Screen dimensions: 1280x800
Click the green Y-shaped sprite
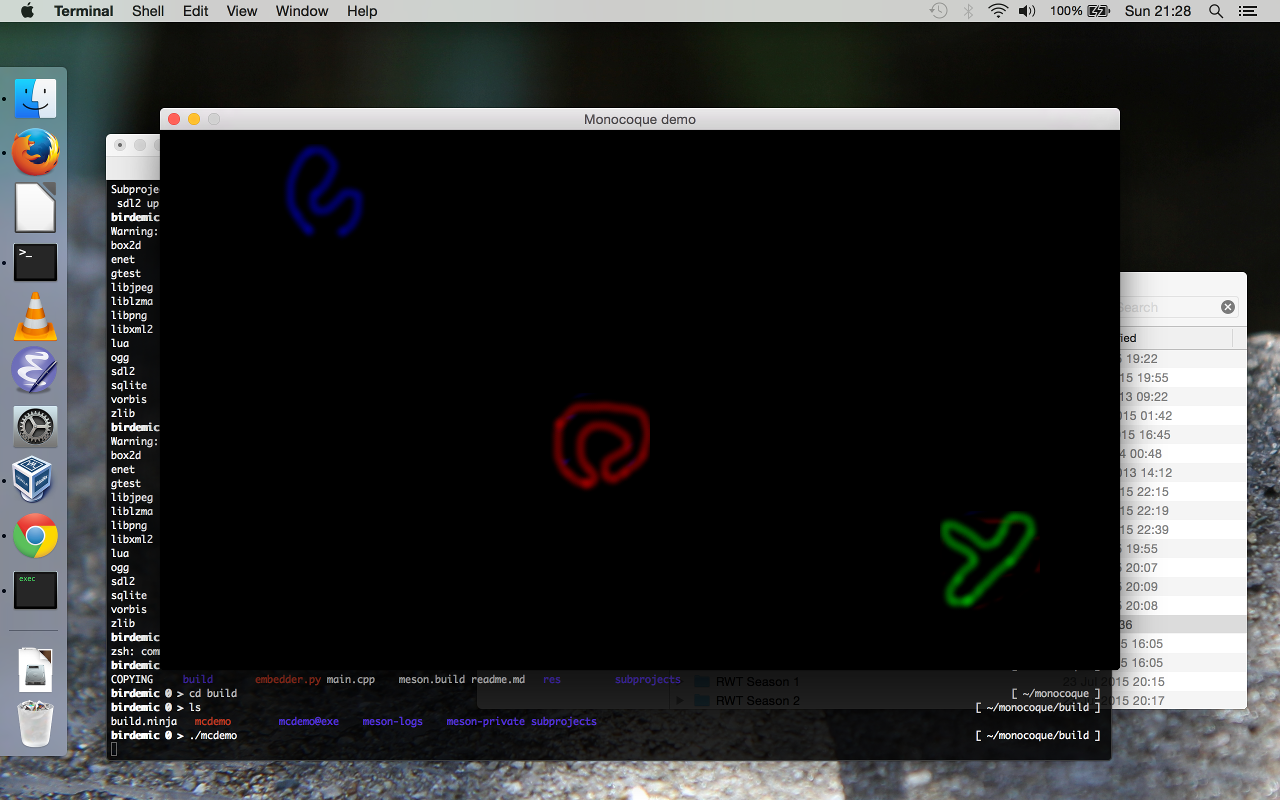[x=986, y=560]
